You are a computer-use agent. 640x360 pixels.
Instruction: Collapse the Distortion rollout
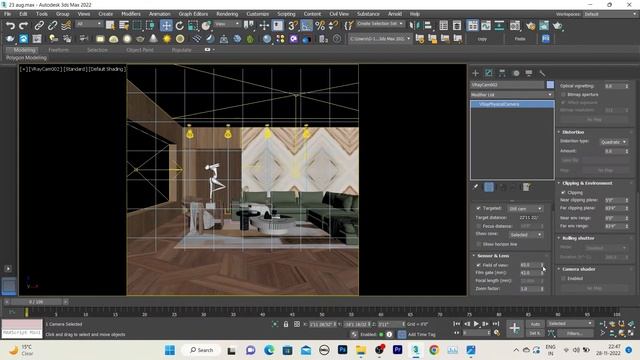tap(572, 132)
